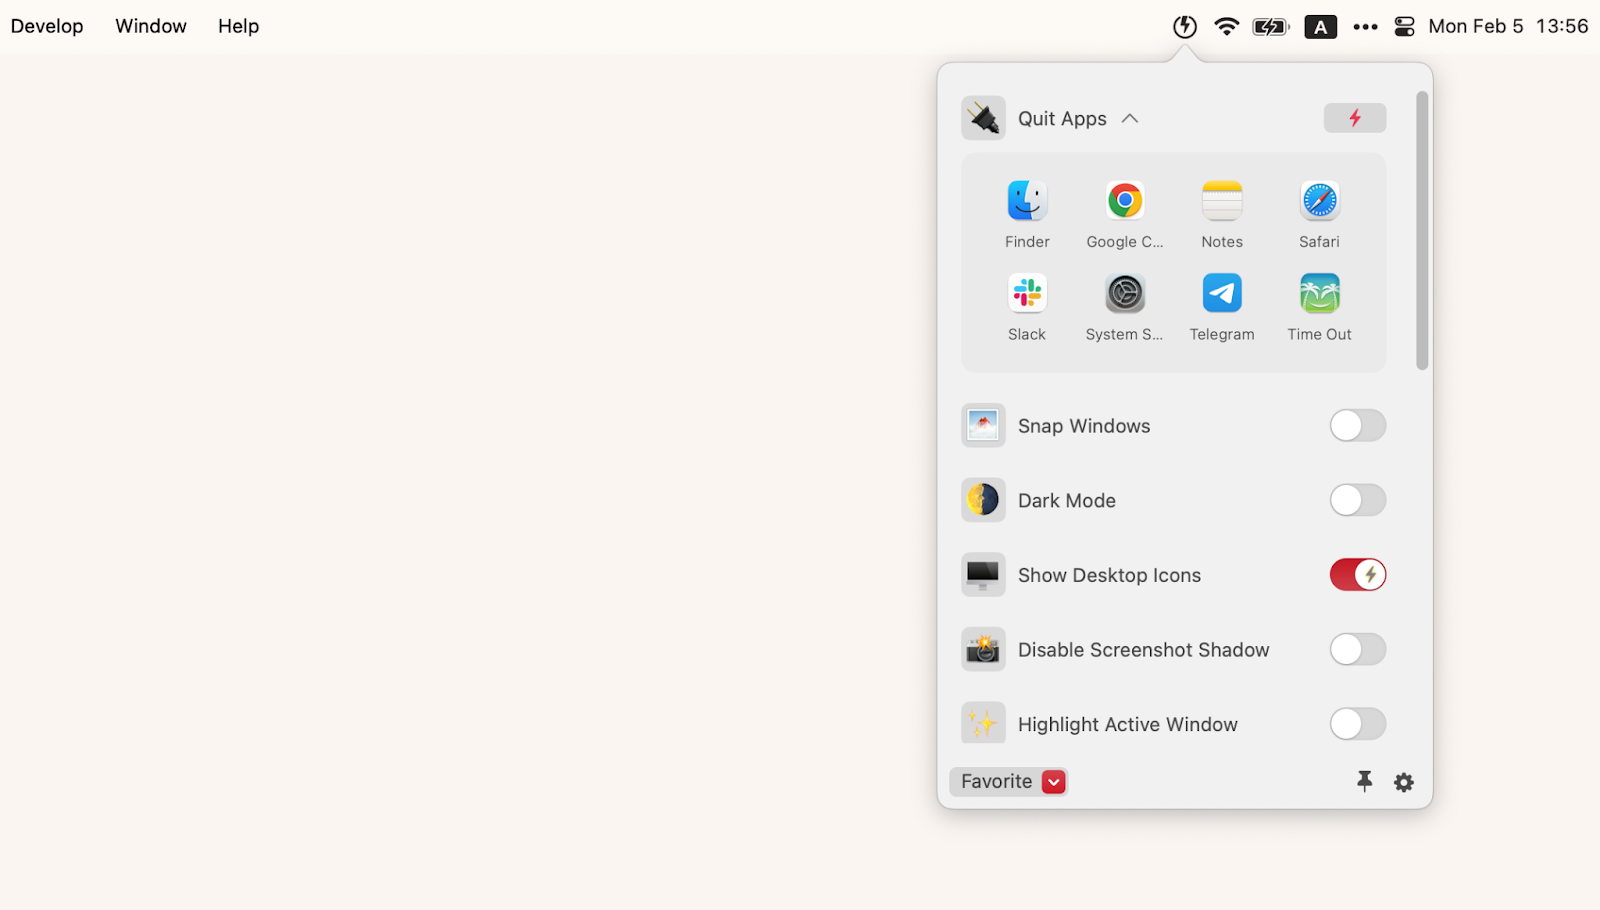Collapse the Quit Apps section chevron
The image size is (1600, 910).
point(1131,118)
